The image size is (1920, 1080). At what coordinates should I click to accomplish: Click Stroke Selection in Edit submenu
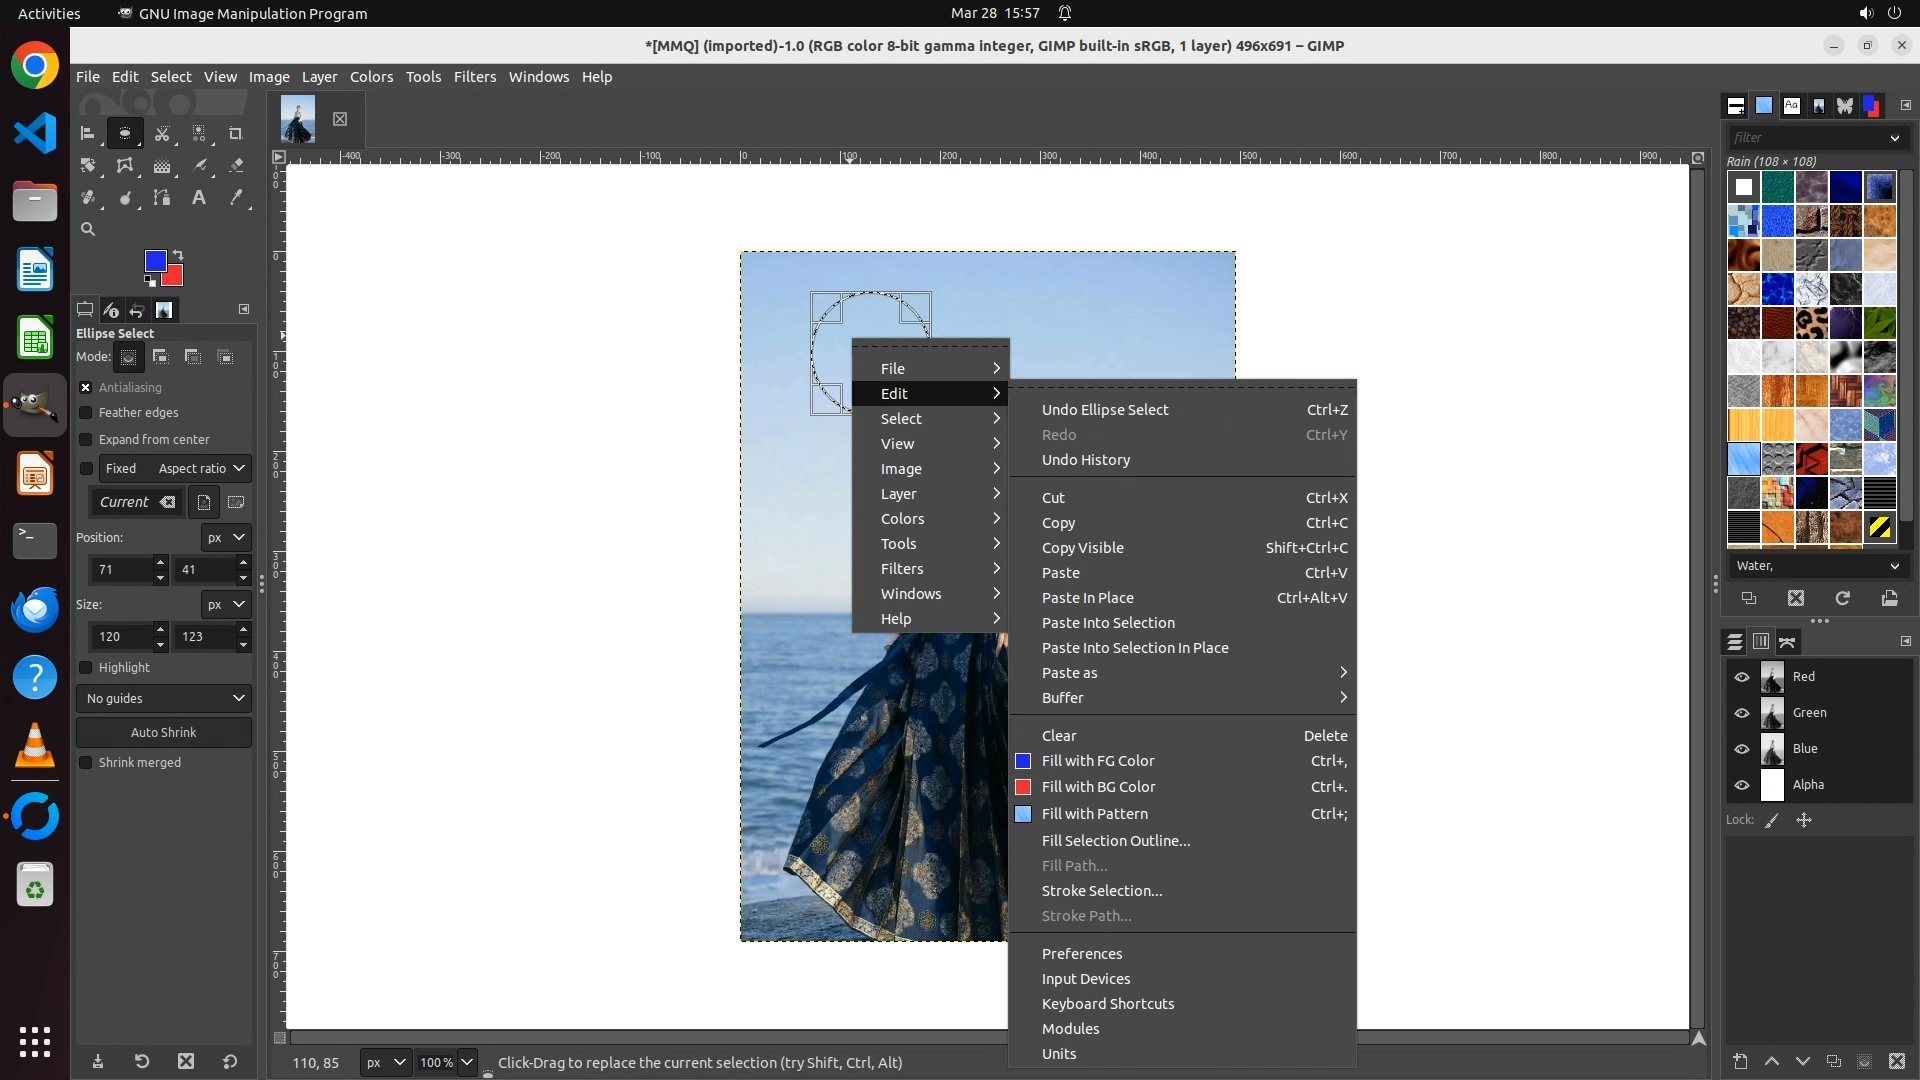pyautogui.click(x=1101, y=891)
